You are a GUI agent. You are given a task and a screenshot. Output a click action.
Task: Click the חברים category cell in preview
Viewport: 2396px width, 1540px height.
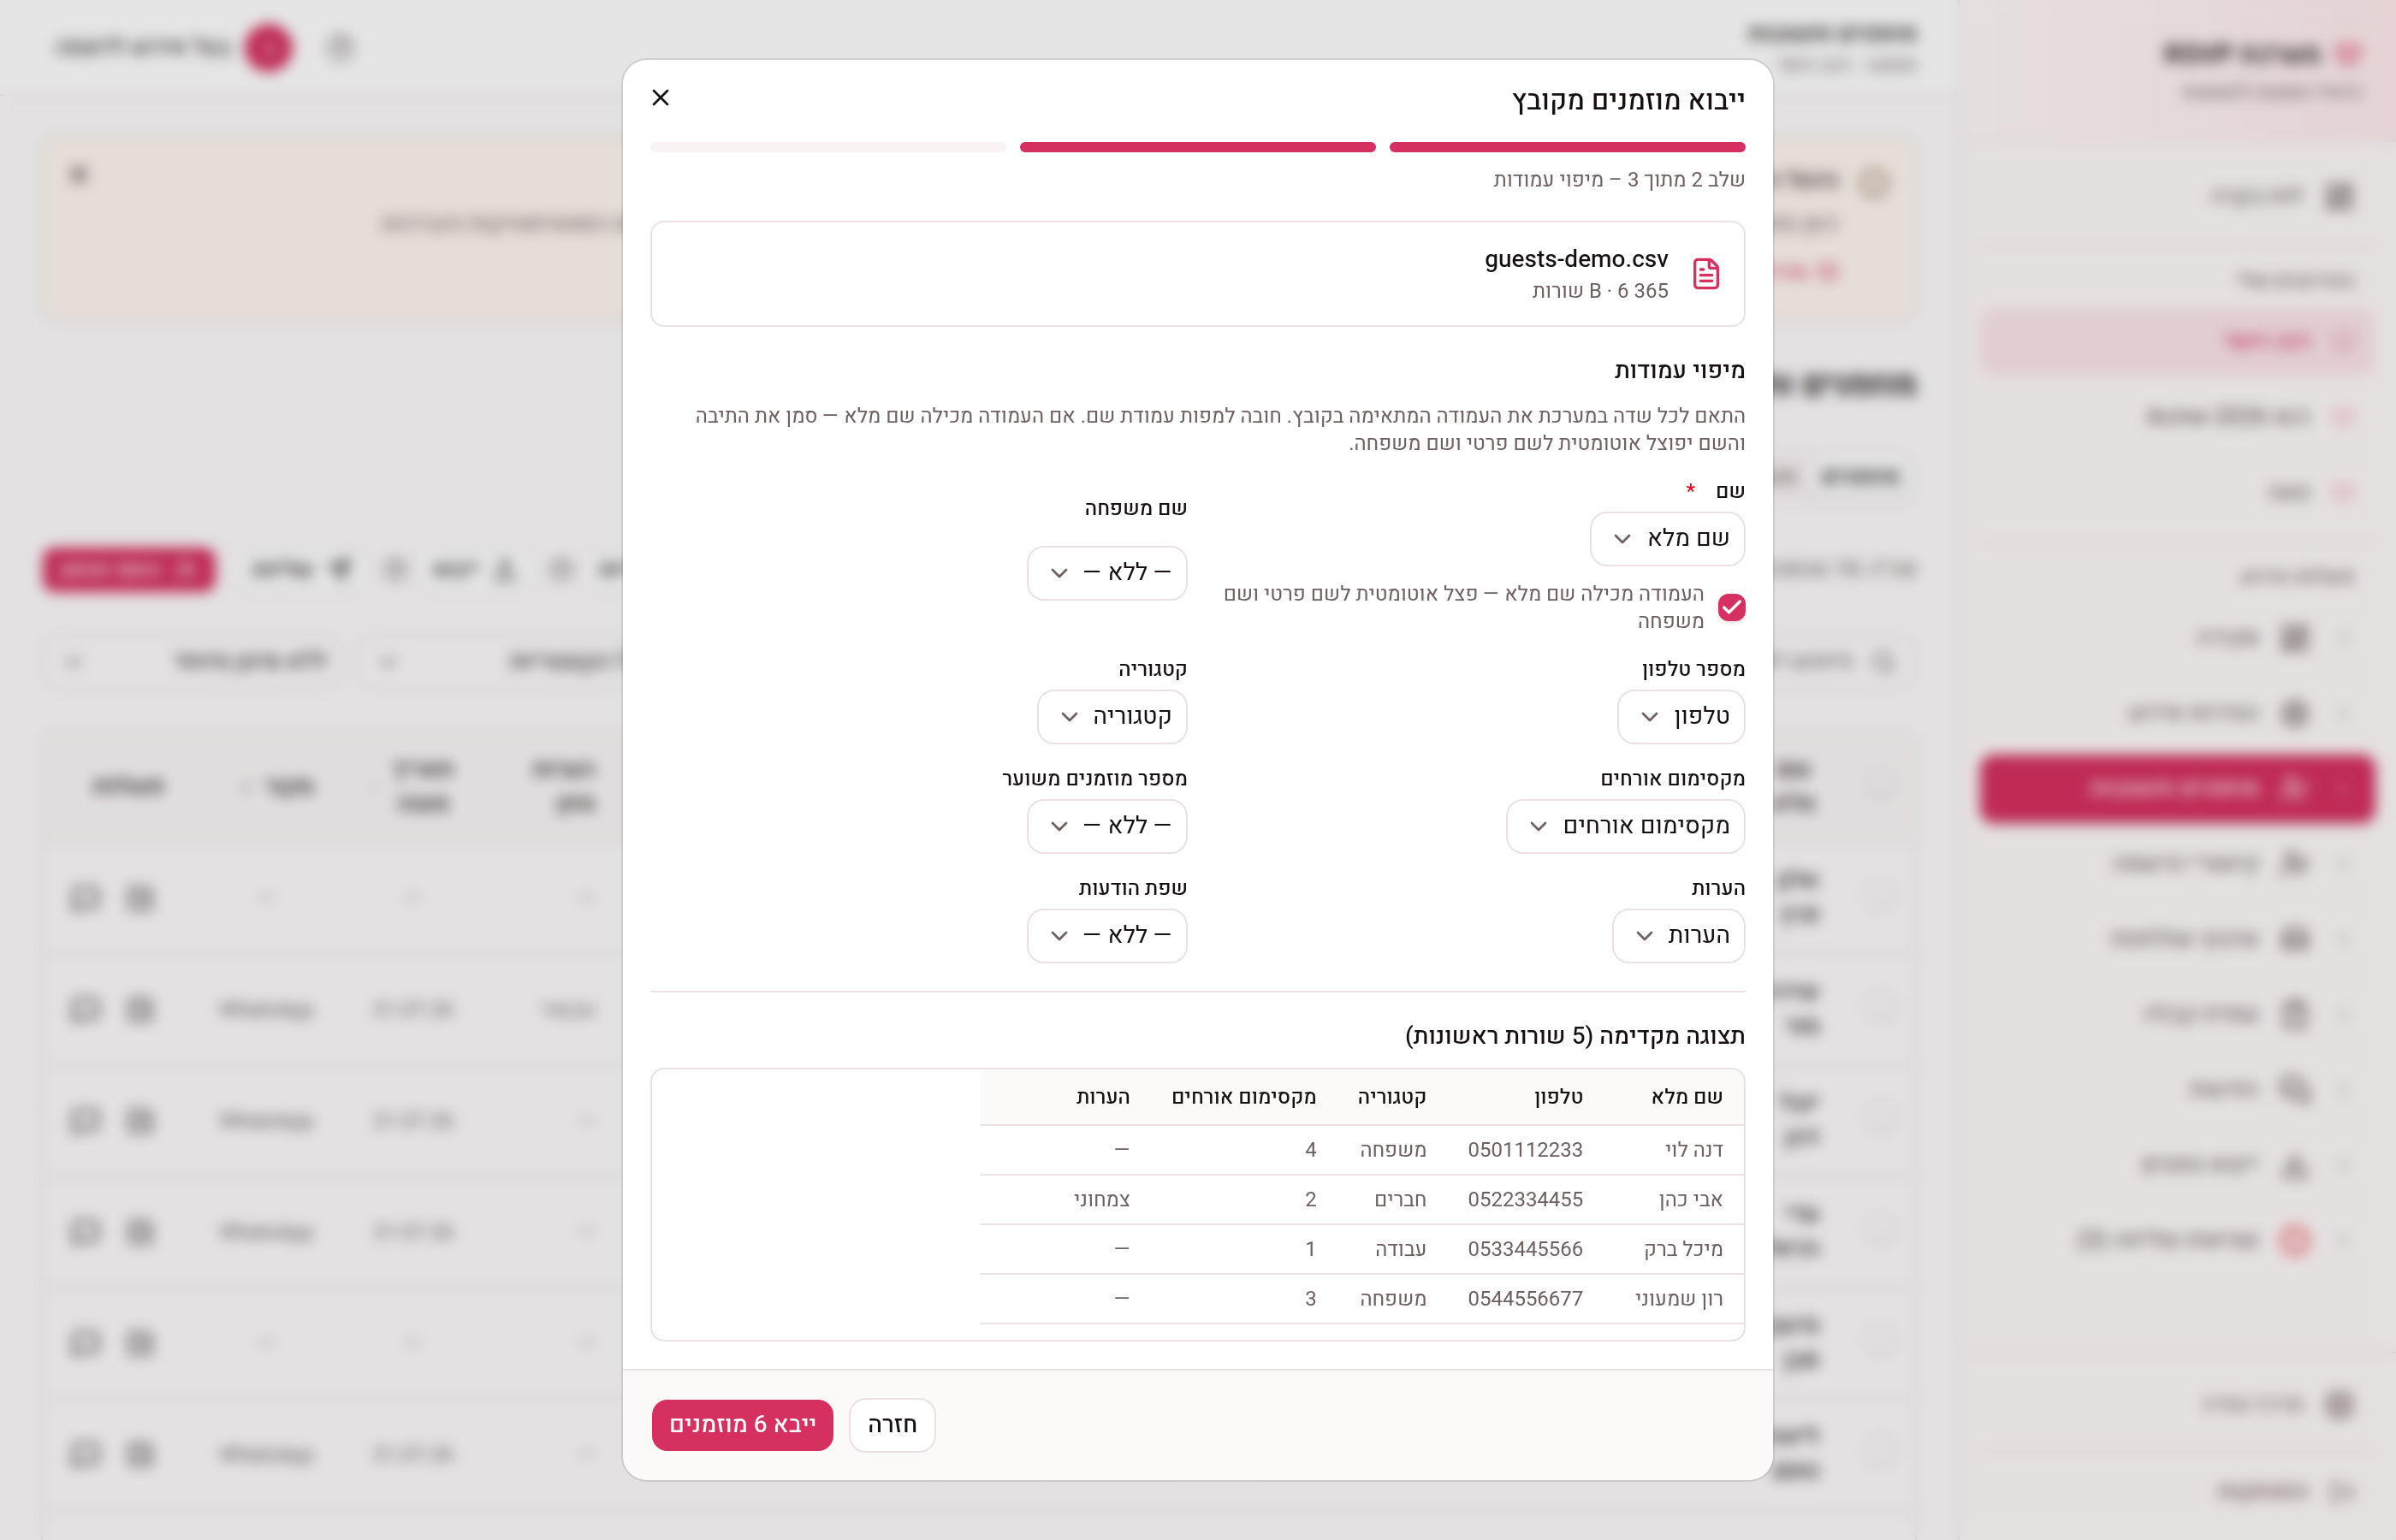point(1400,1199)
